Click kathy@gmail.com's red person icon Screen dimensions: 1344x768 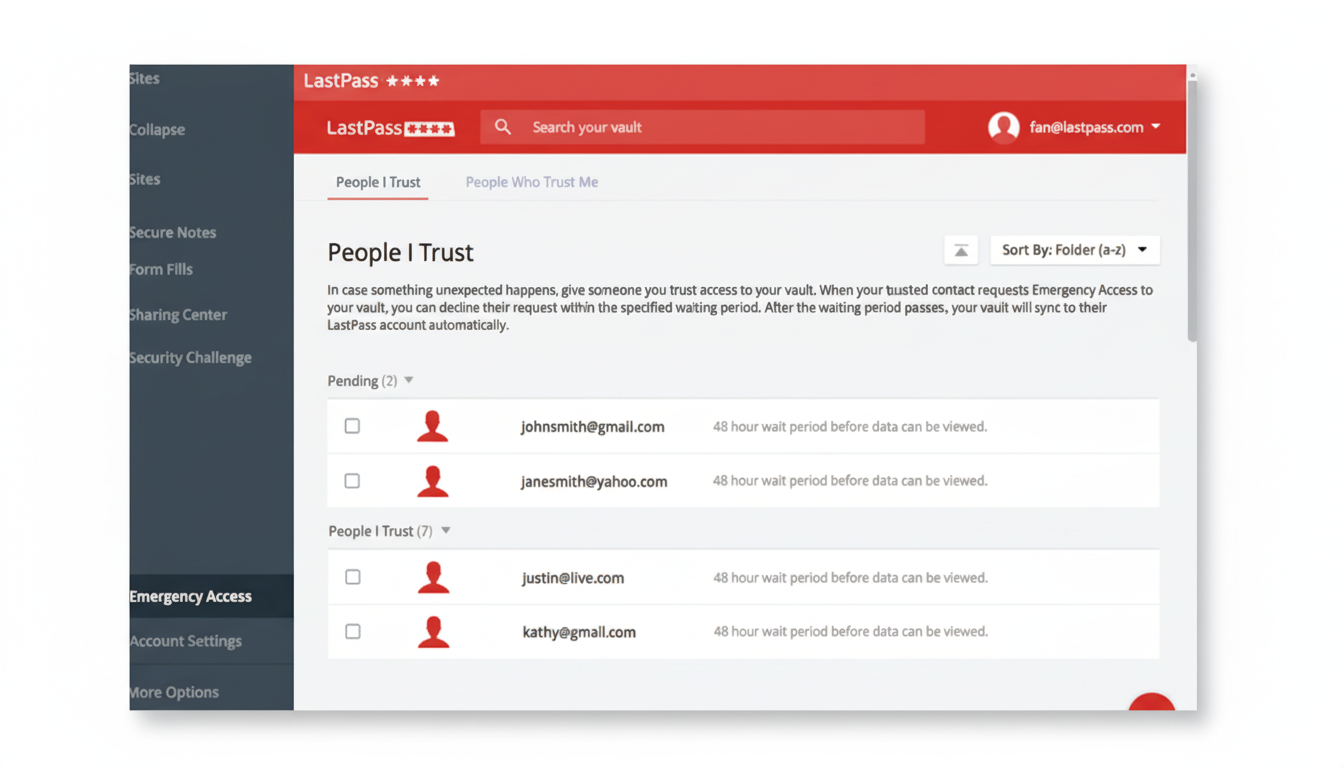(432, 632)
